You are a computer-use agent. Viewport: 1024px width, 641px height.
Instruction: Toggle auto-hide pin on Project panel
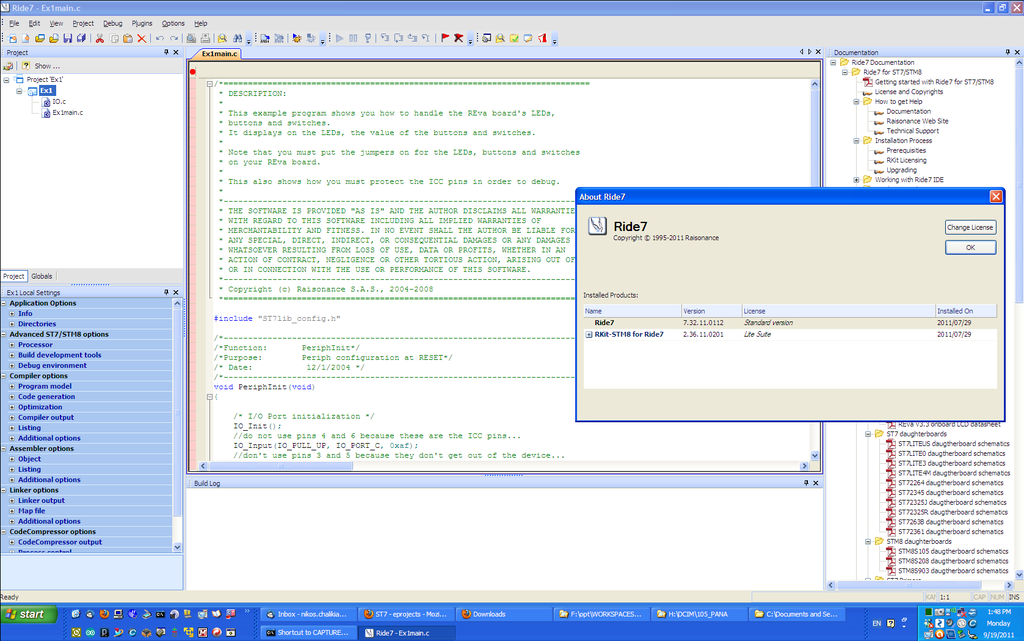click(166, 52)
